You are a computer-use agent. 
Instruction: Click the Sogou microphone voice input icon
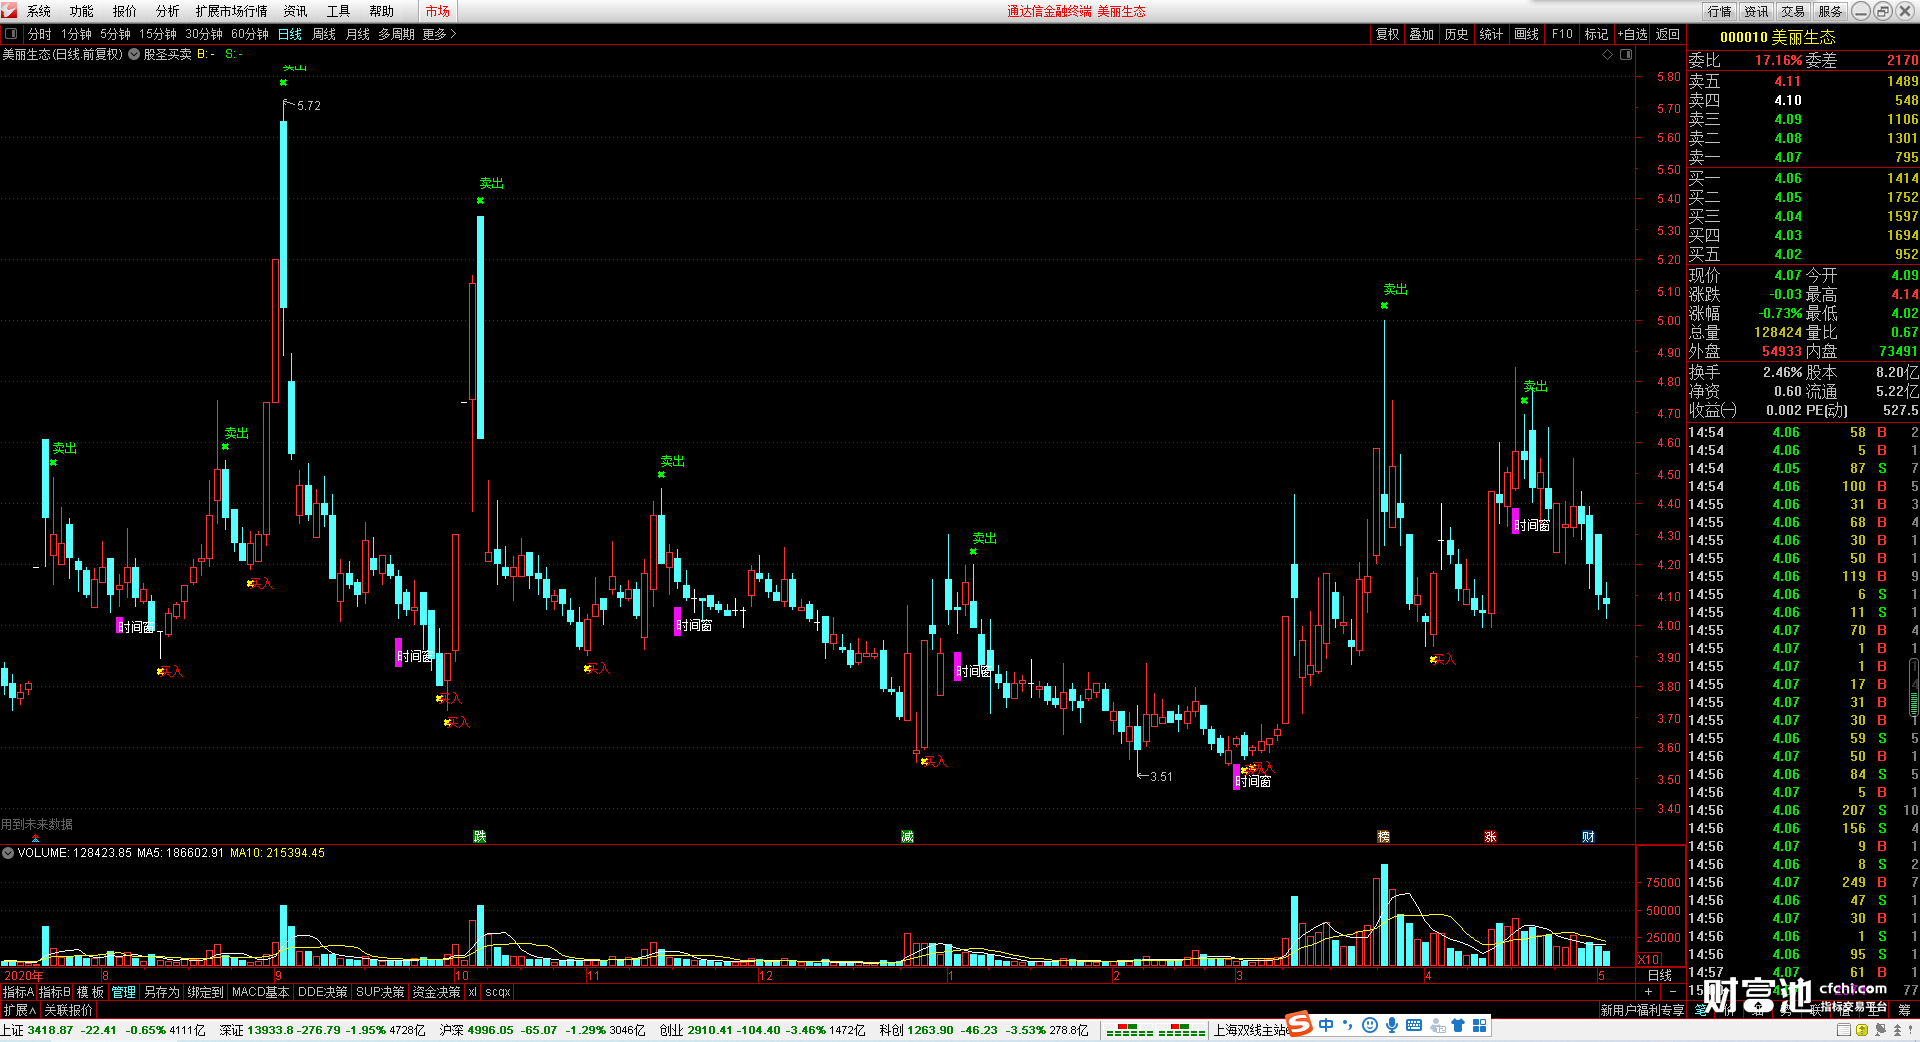[1392, 1025]
